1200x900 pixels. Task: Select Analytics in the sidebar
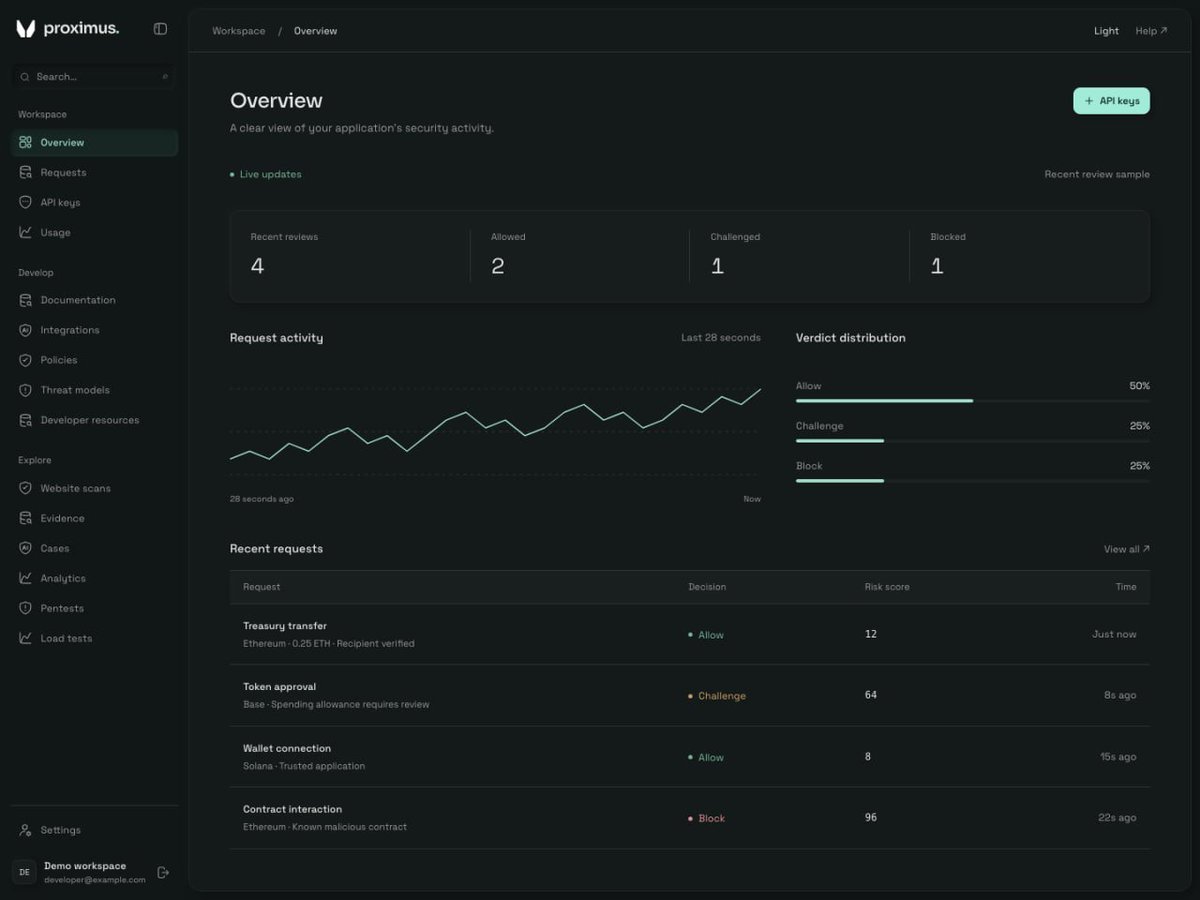pos(95,578)
